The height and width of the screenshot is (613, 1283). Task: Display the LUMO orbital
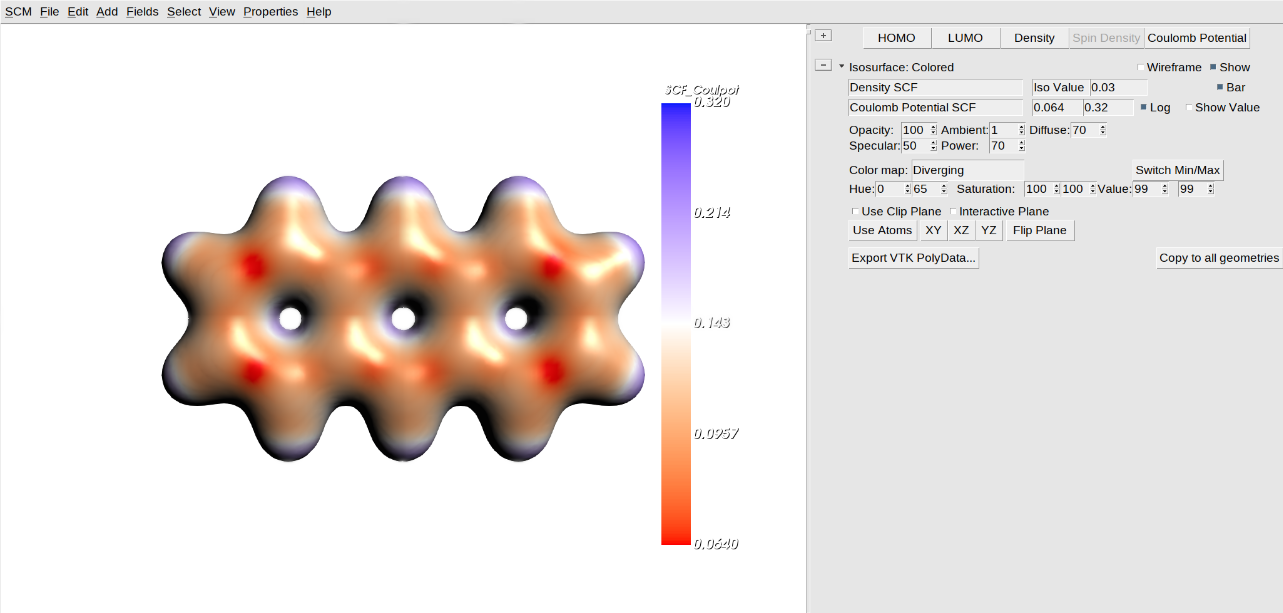[964, 37]
